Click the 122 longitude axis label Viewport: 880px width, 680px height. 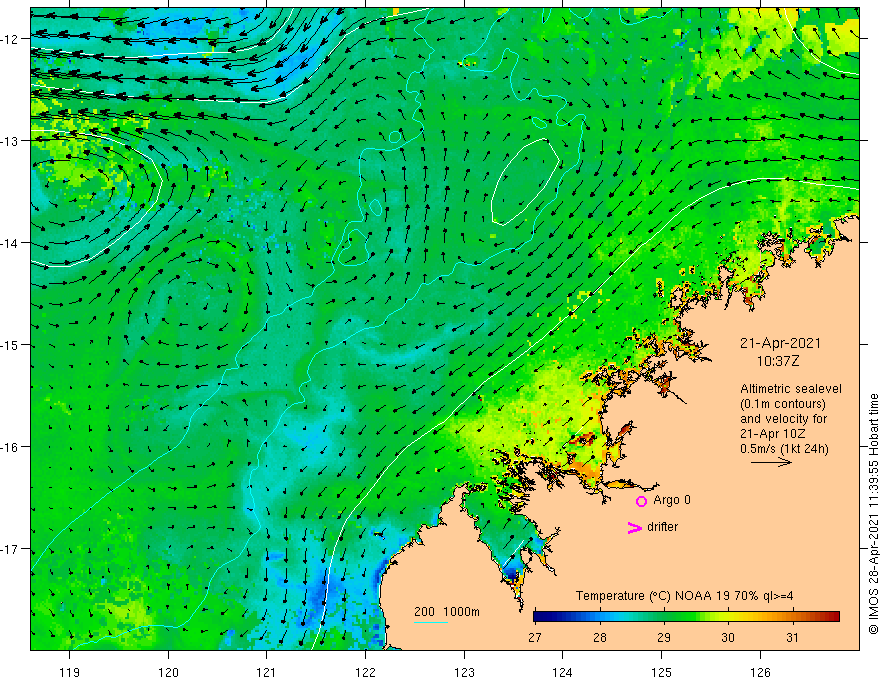(365, 672)
